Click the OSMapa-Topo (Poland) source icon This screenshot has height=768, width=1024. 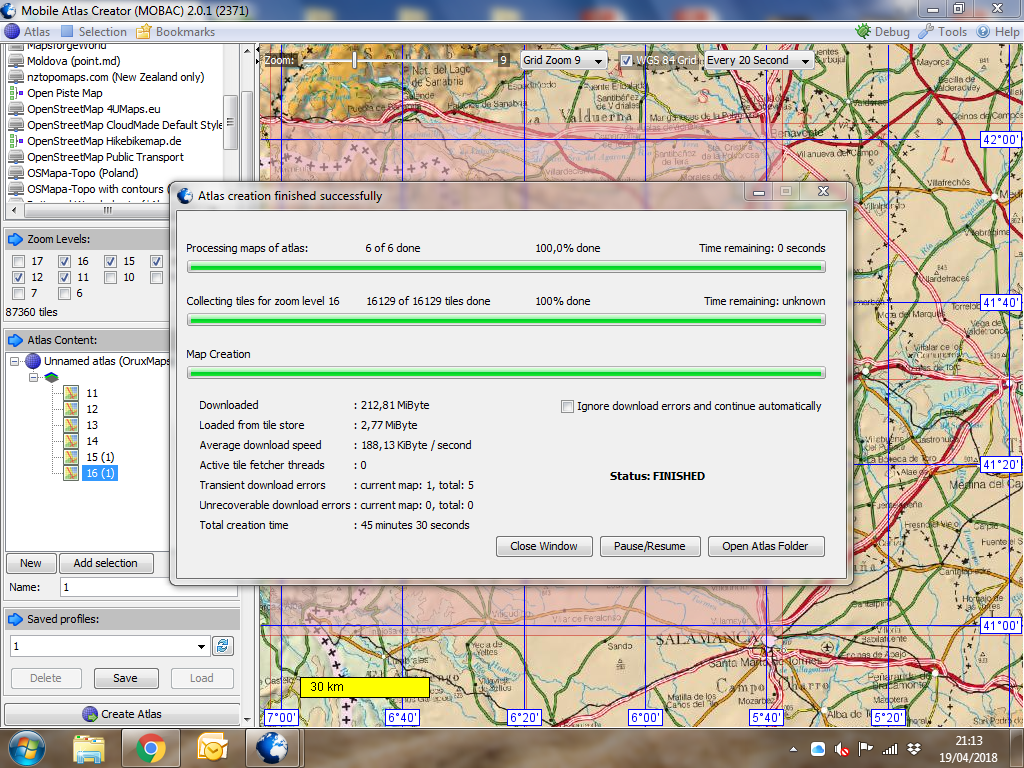16,173
